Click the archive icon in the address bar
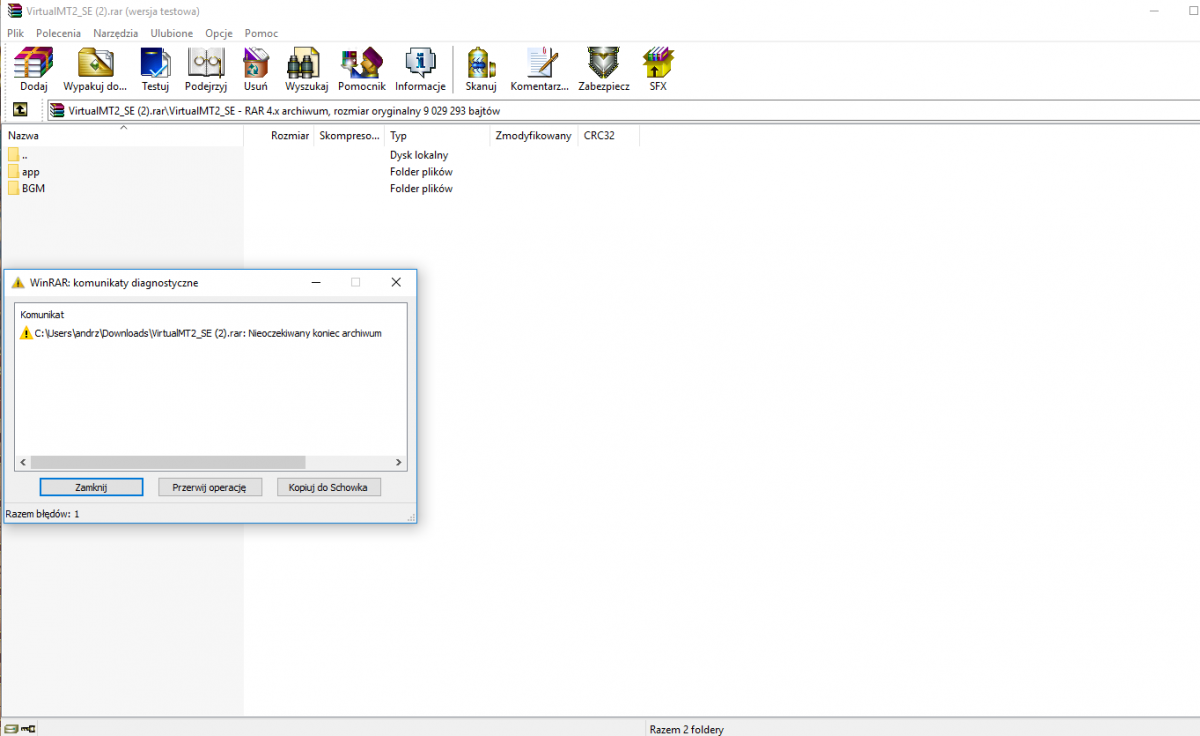The image size is (1200, 736). (x=59, y=110)
